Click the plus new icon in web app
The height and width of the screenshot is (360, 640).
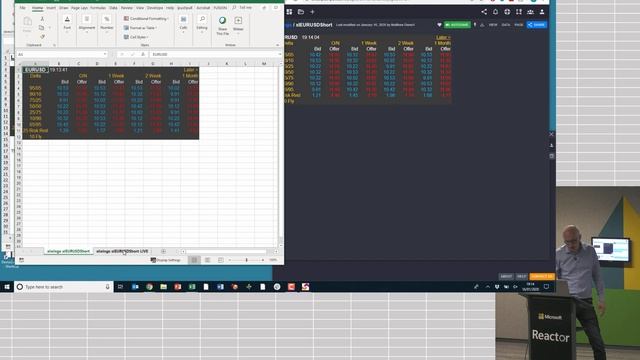point(312,12)
